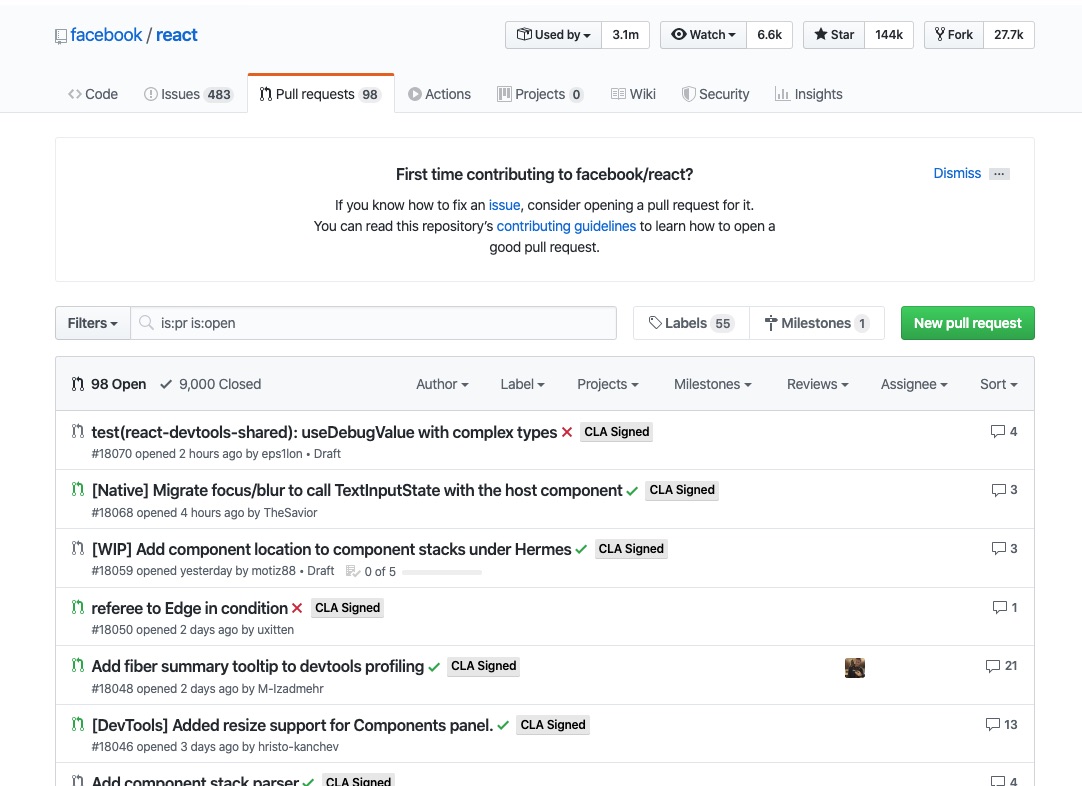Click green check on WIP Hermes component stacks PR
Viewport: 1082px width, 786px height.
tap(581, 549)
